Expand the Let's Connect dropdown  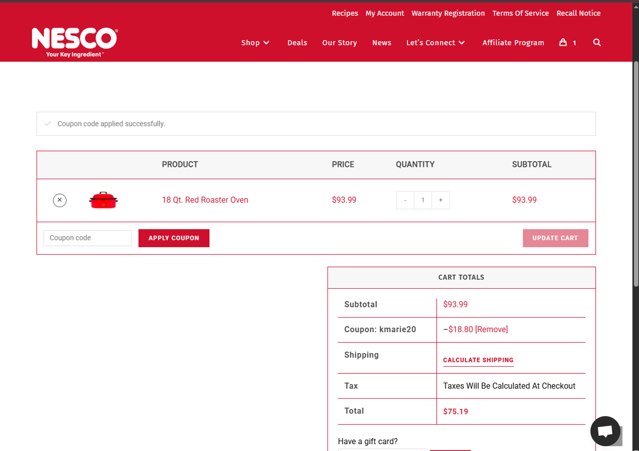(435, 42)
